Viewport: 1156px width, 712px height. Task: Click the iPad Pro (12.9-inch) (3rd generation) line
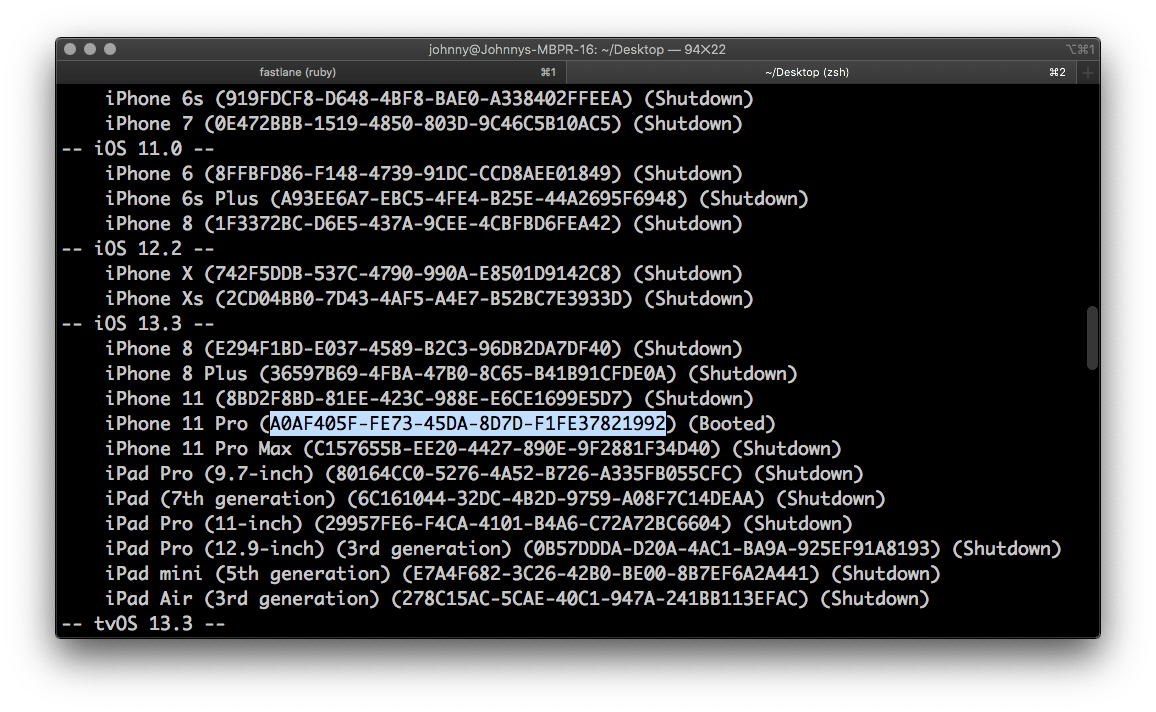click(583, 549)
